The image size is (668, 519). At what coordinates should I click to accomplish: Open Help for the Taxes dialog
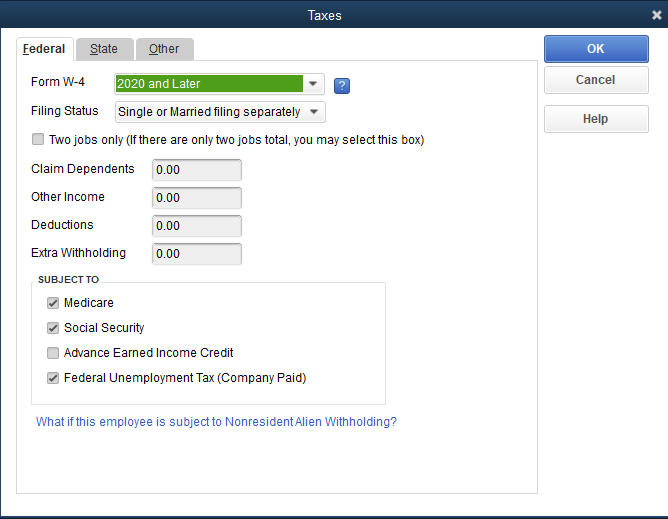point(595,119)
